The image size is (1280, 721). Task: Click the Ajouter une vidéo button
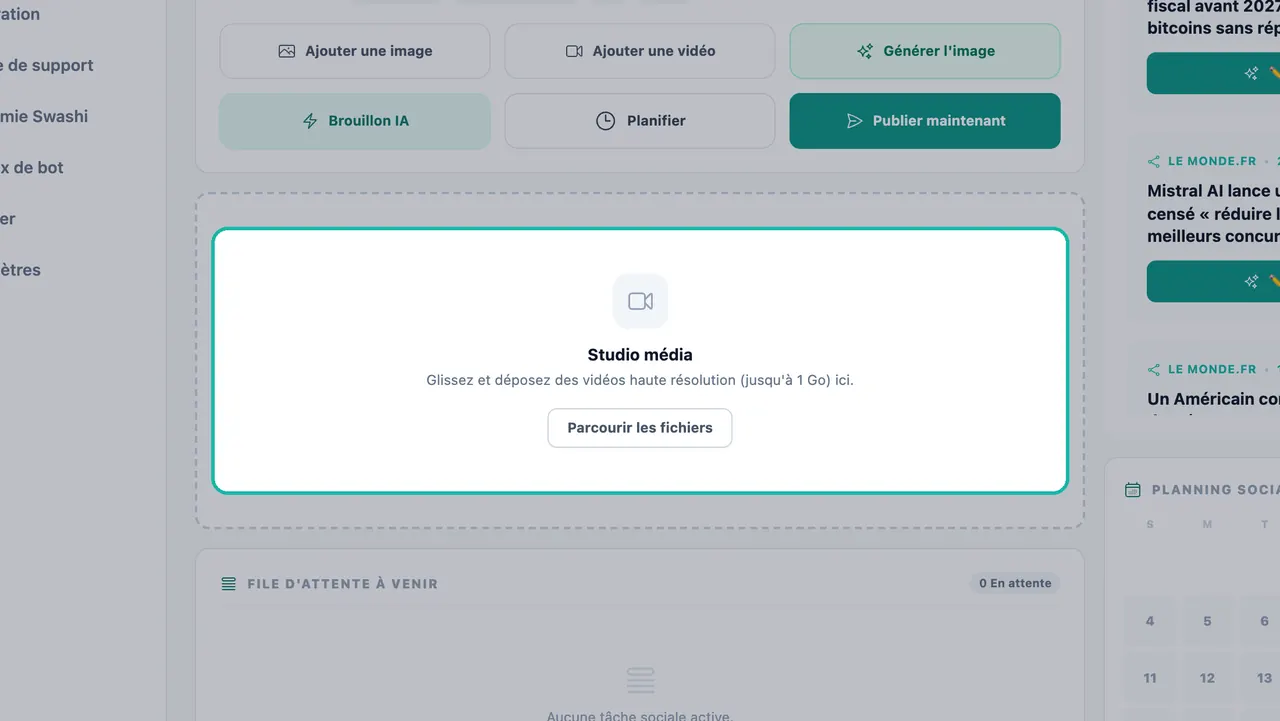pyautogui.click(x=640, y=51)
